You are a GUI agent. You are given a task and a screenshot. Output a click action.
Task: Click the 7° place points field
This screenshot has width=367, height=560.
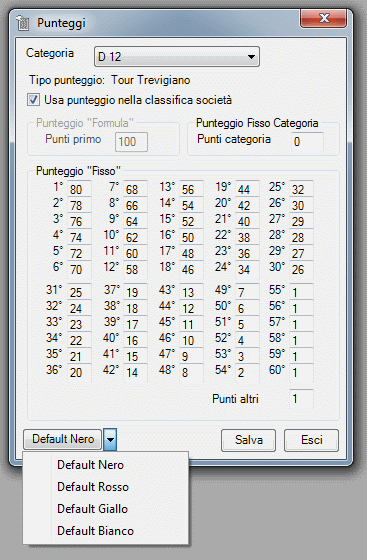[135, 189]
